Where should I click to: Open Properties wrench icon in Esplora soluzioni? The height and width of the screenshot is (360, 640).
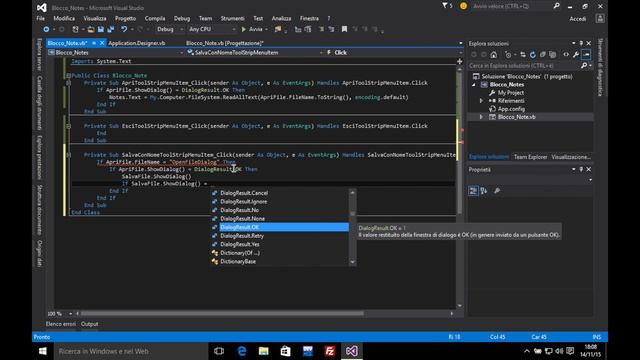pos(576,55)
